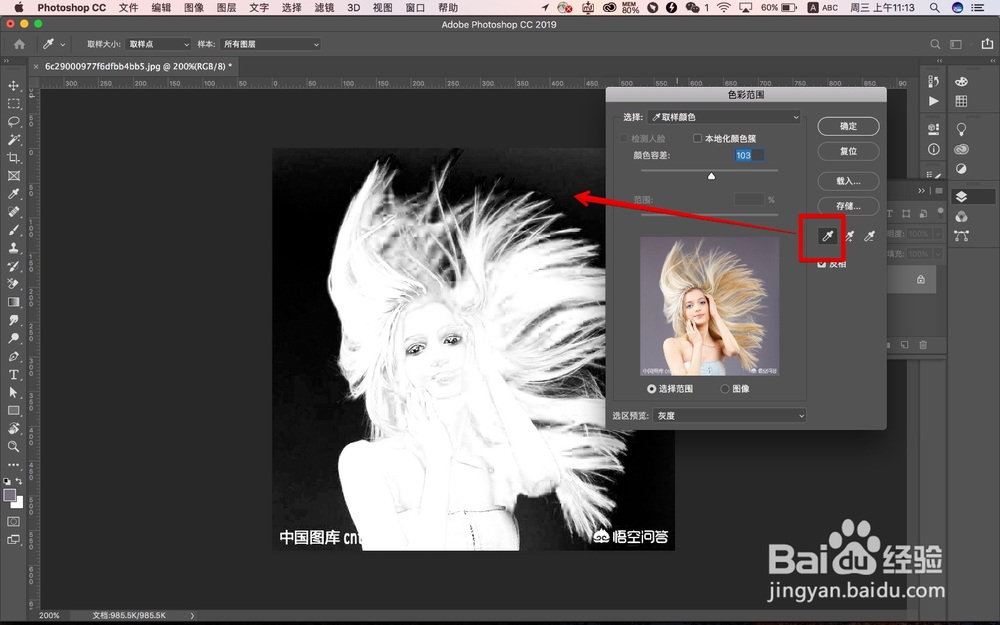Viewport: 1000px width, 625px height.
Task: Choose the sample color eyedropper in dialog
Action: (827, 237)
